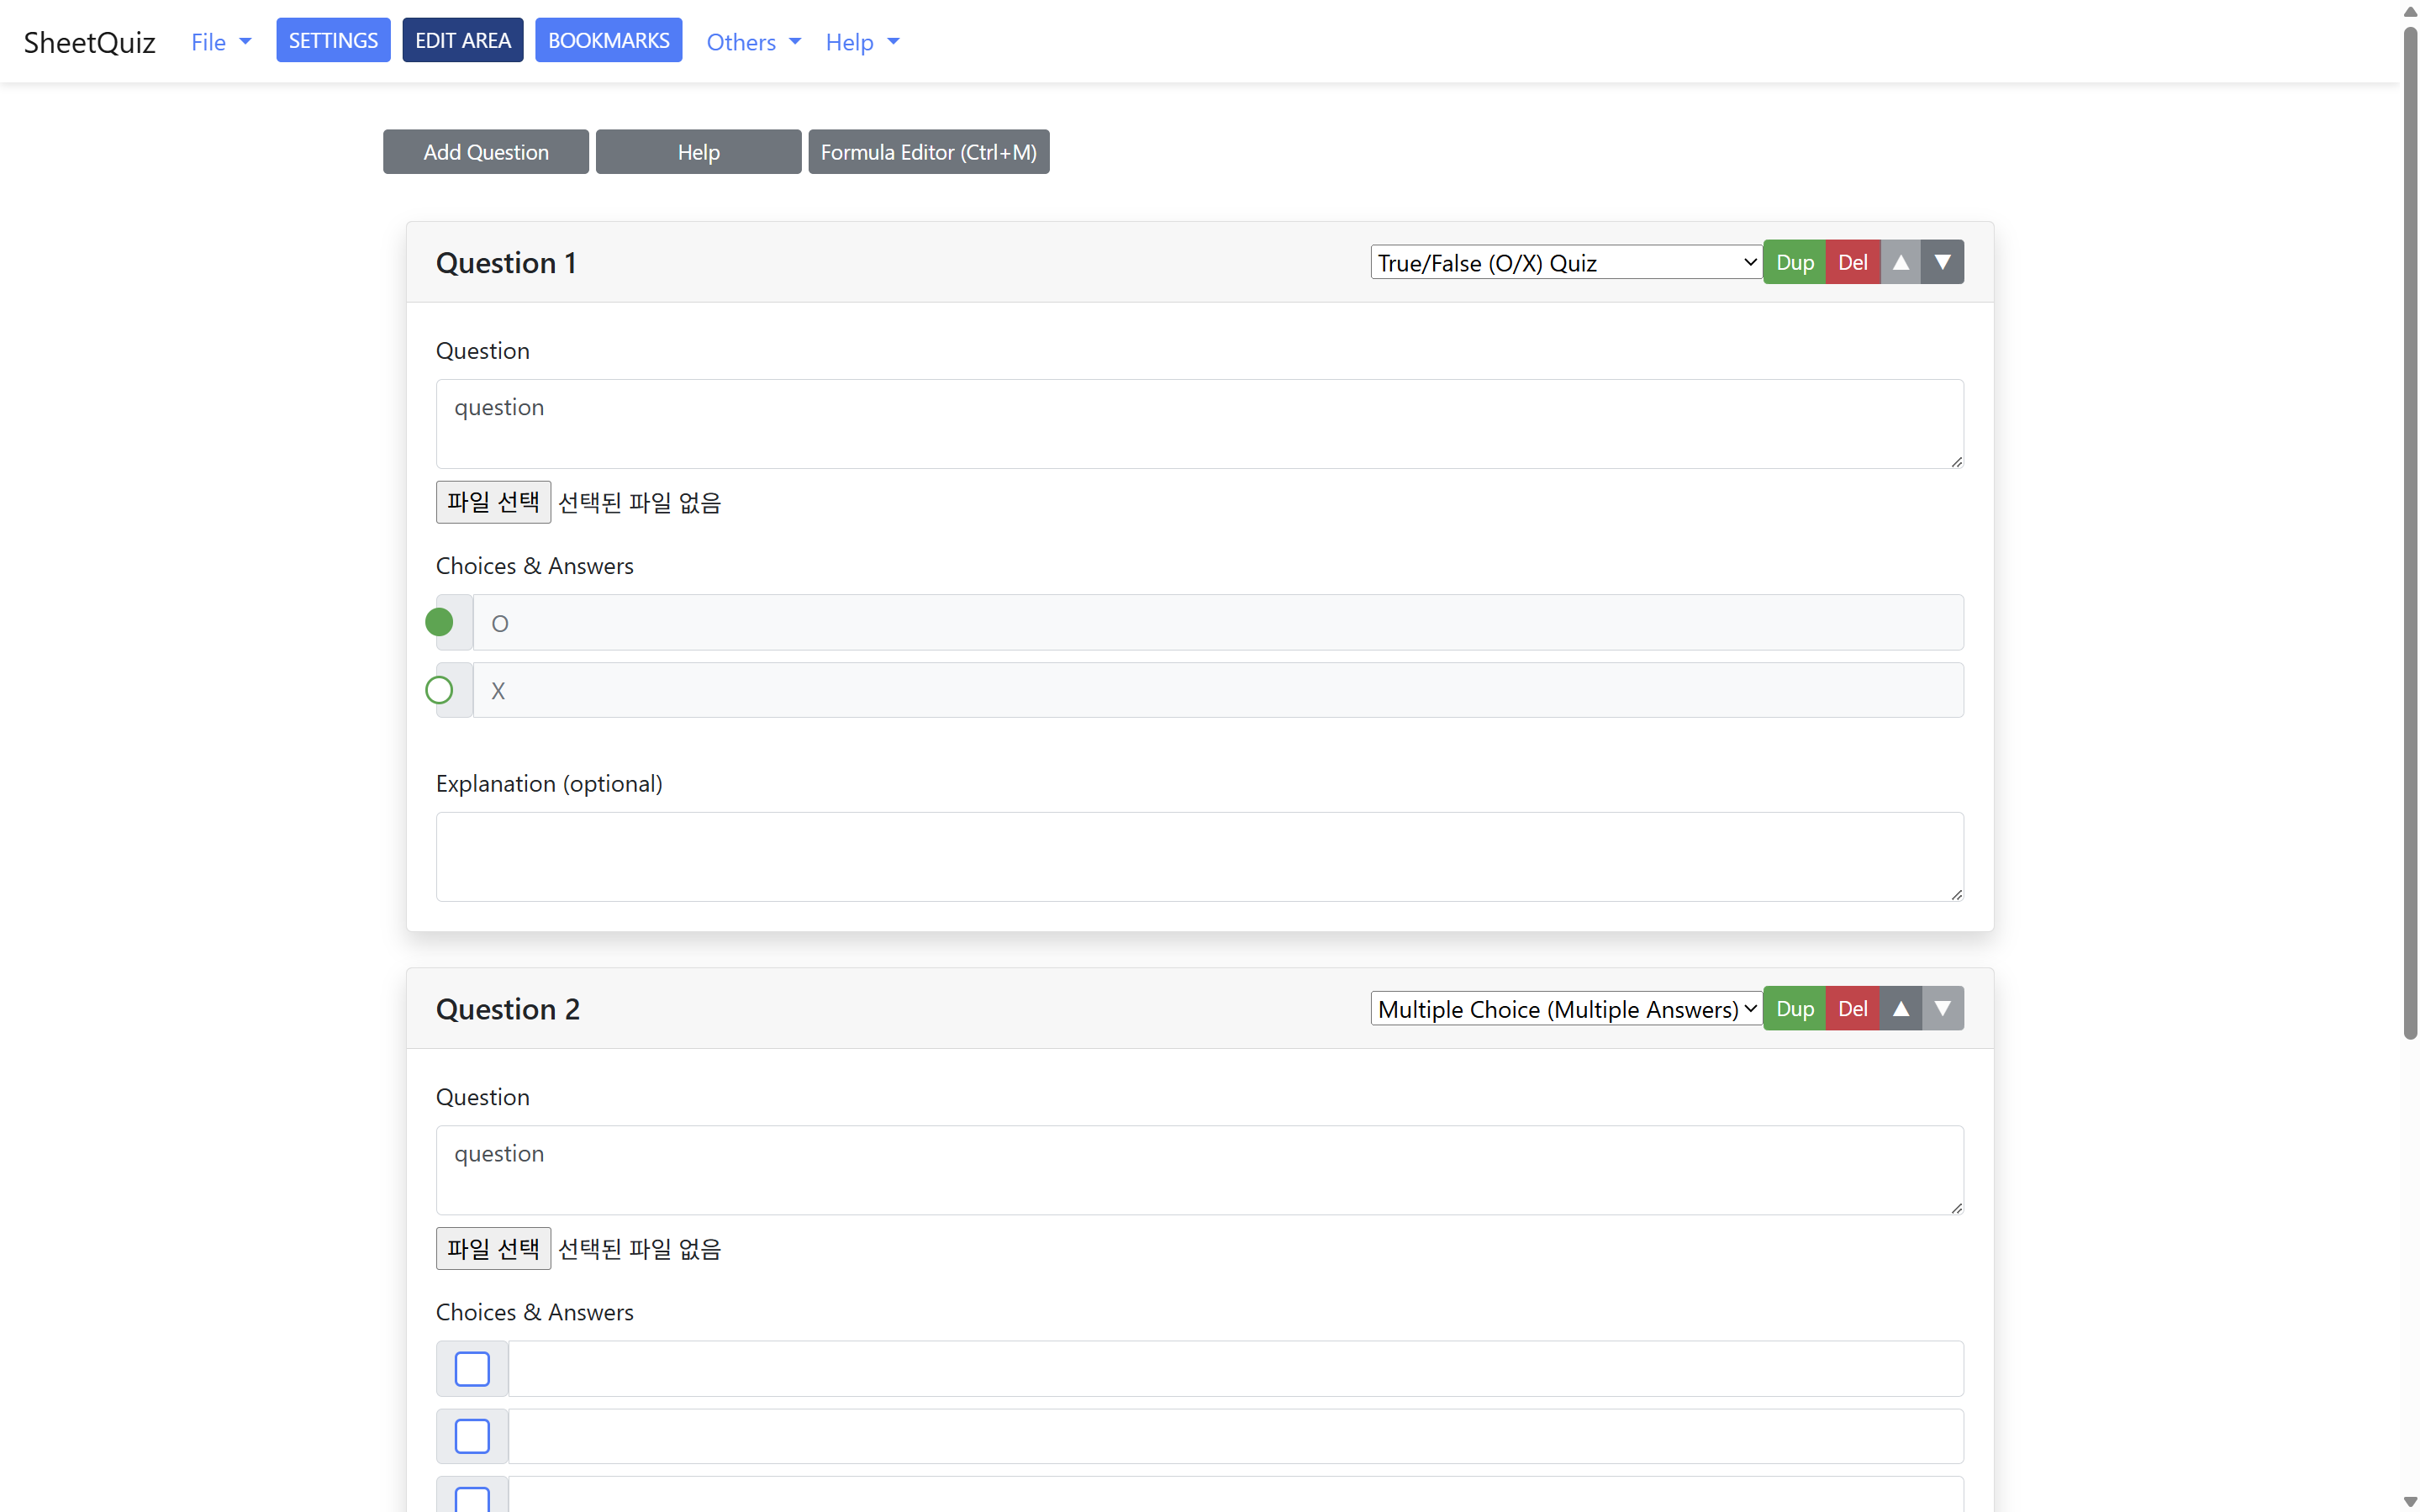
Task: Check the second choice checkbox in Question 2
Action: click(x=472, y=1436)
